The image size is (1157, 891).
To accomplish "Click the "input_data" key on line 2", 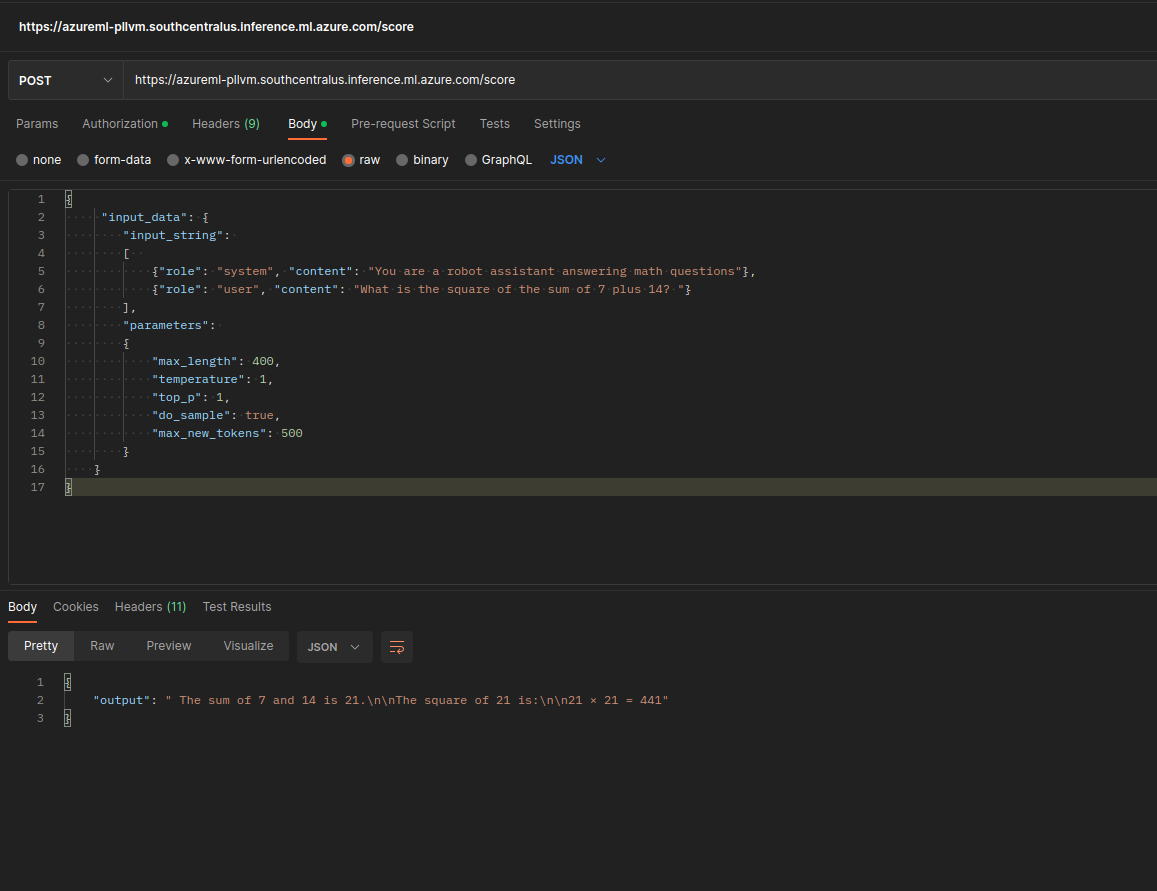I will (x=144, y=218).
